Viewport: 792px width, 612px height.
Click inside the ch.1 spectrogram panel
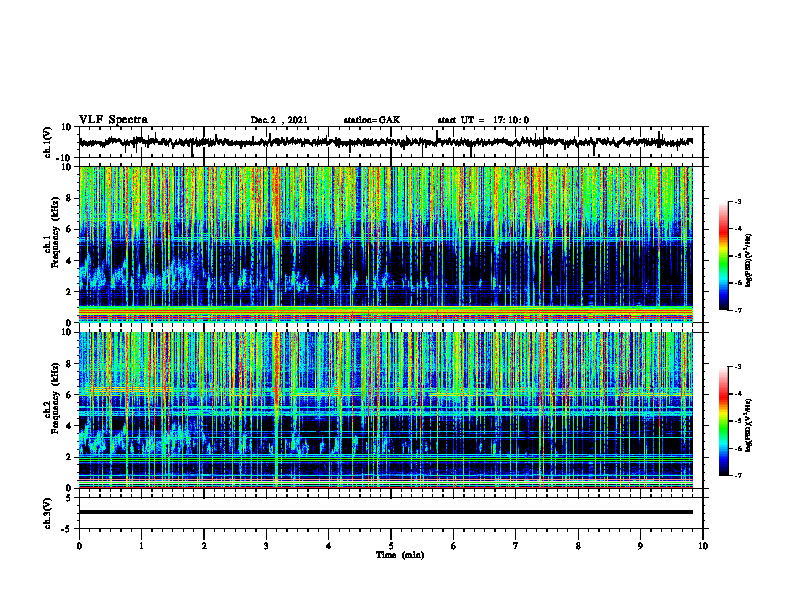click(391, 244)
